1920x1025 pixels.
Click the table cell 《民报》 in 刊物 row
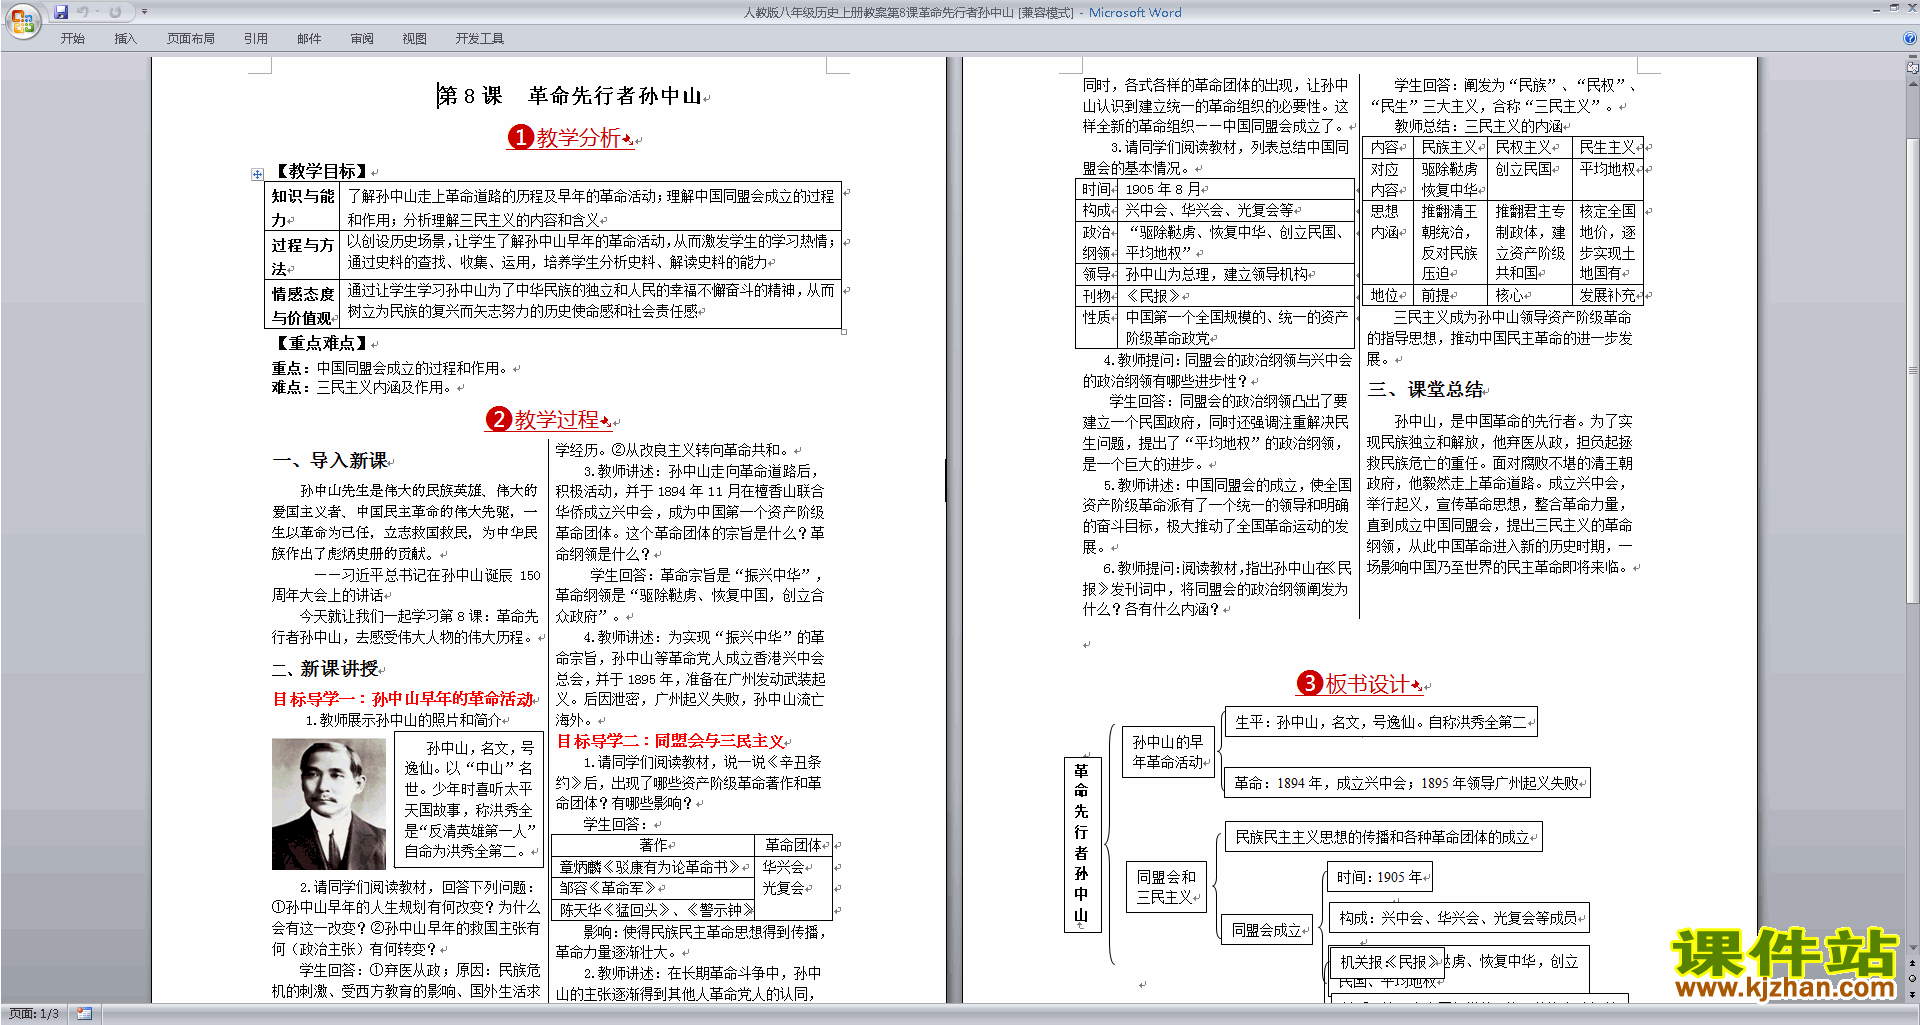point(1237,296)
